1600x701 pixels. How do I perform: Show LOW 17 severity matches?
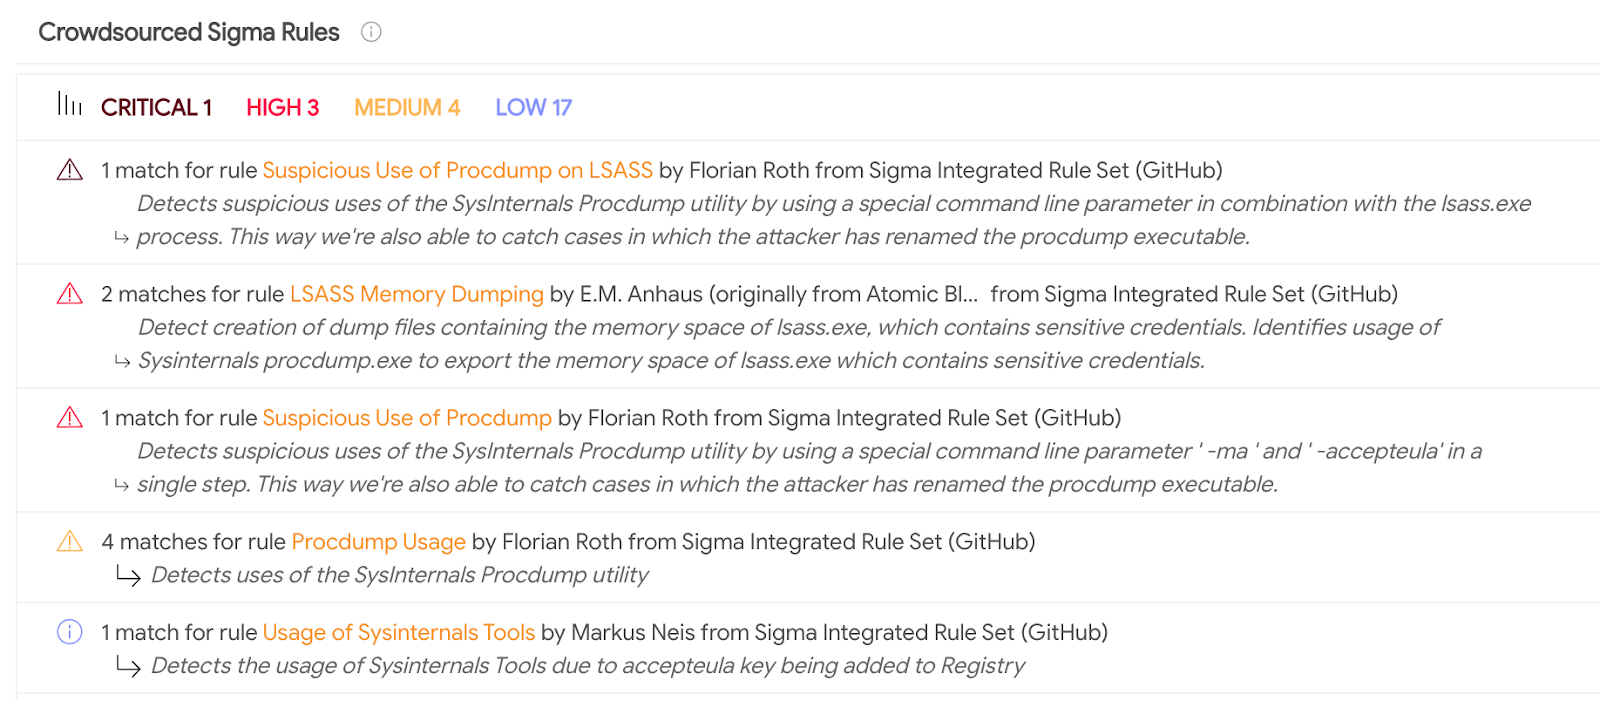point(534,107)
